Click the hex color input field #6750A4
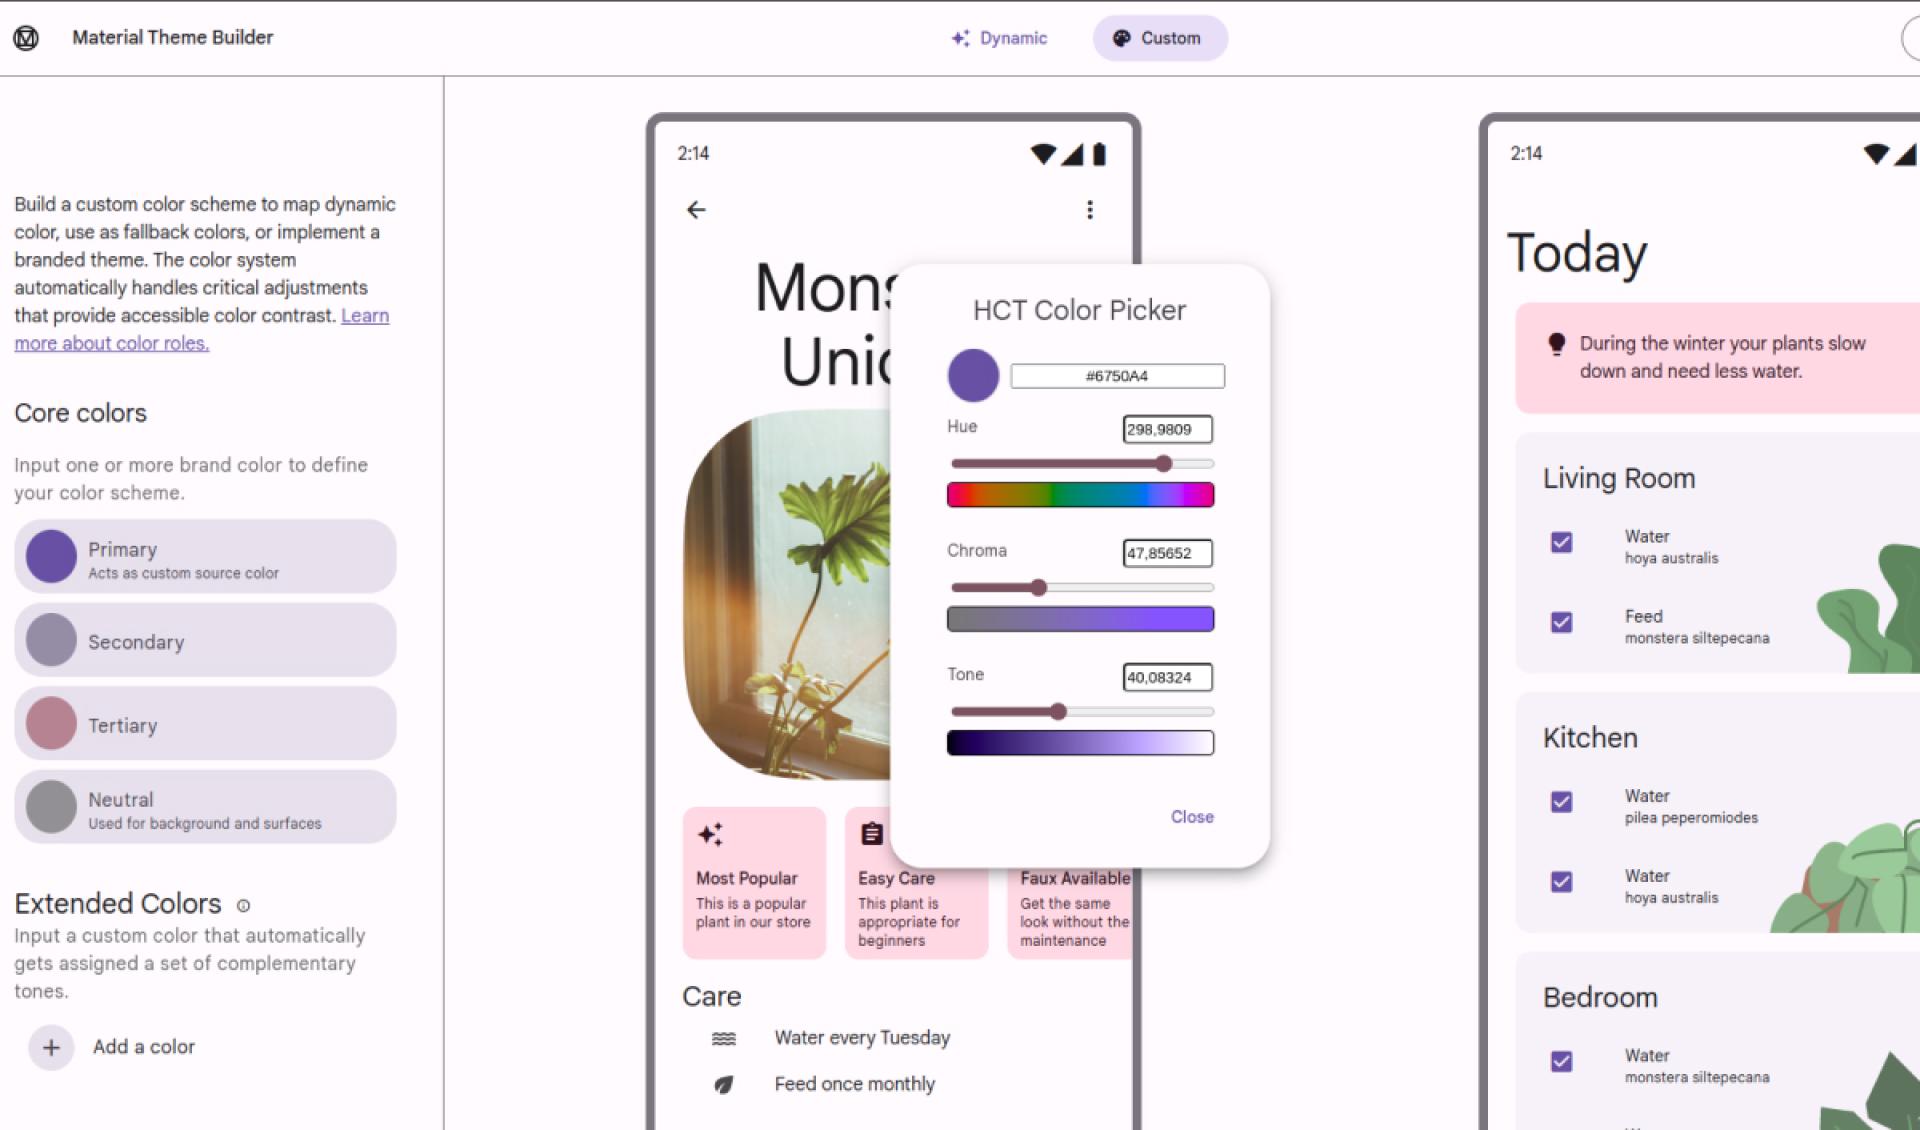Image resolution: width=1920 pixels, height=1130 pixels. pos(1116,375)
